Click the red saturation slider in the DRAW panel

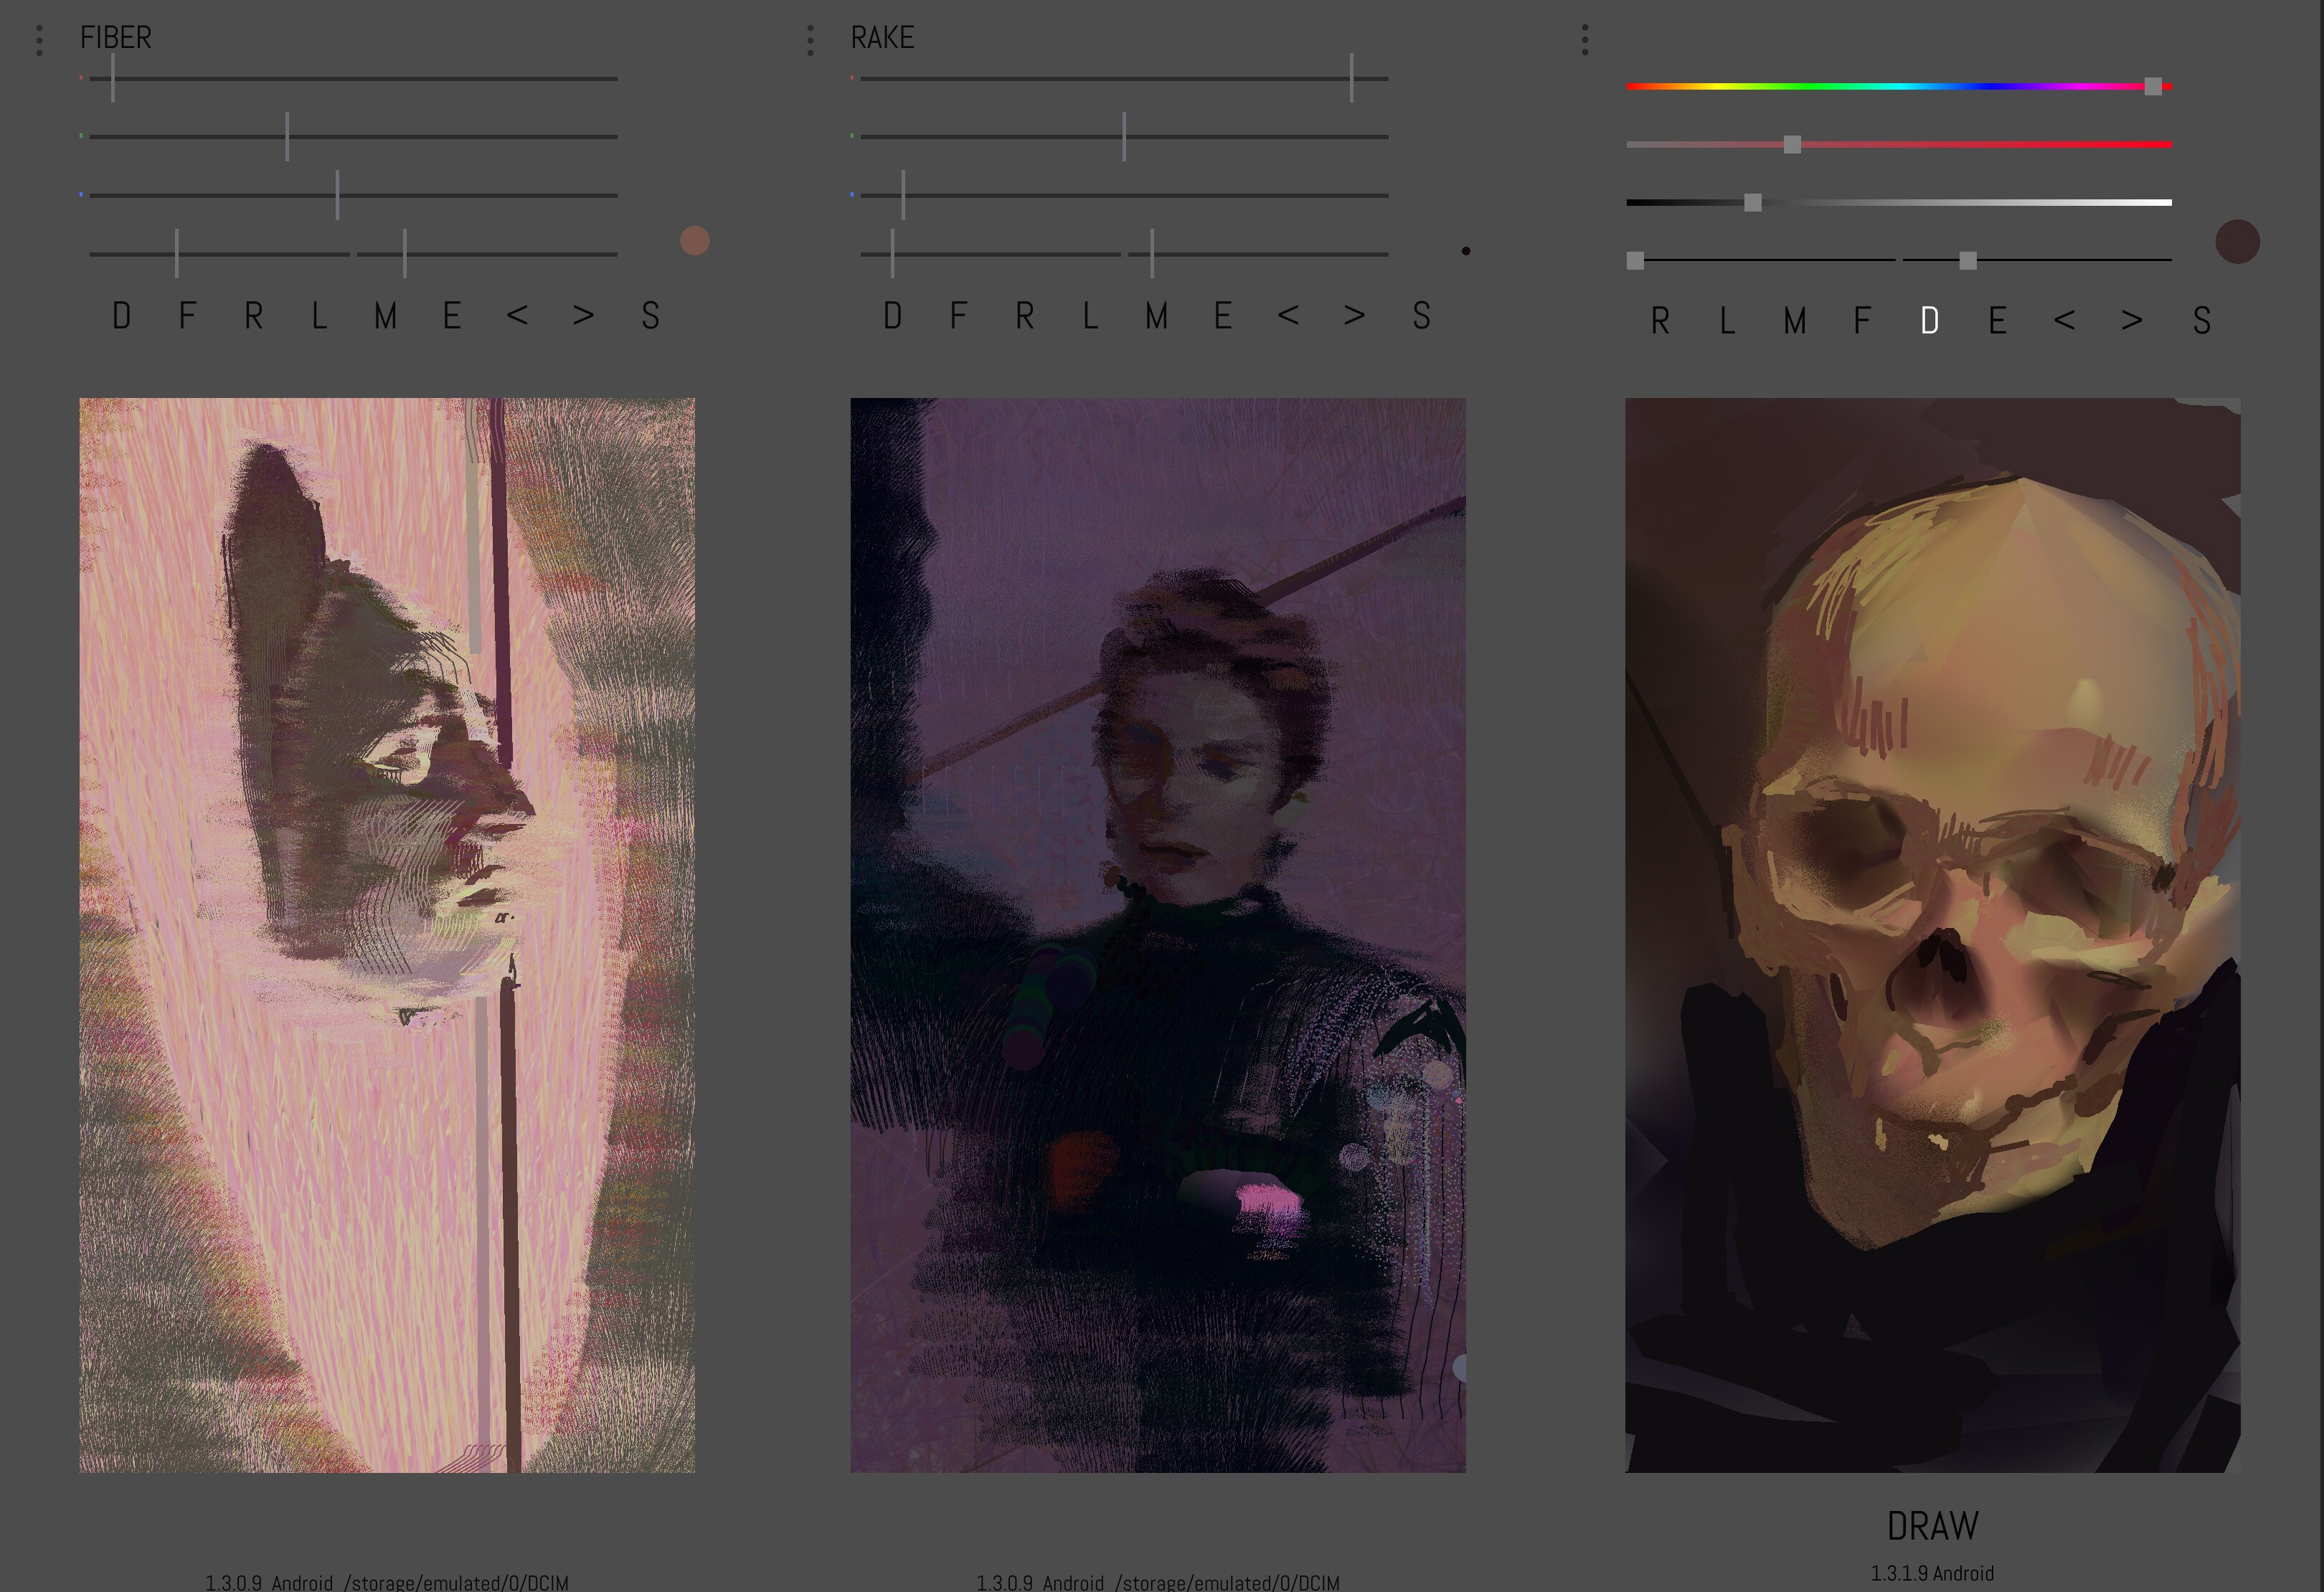1899,145
